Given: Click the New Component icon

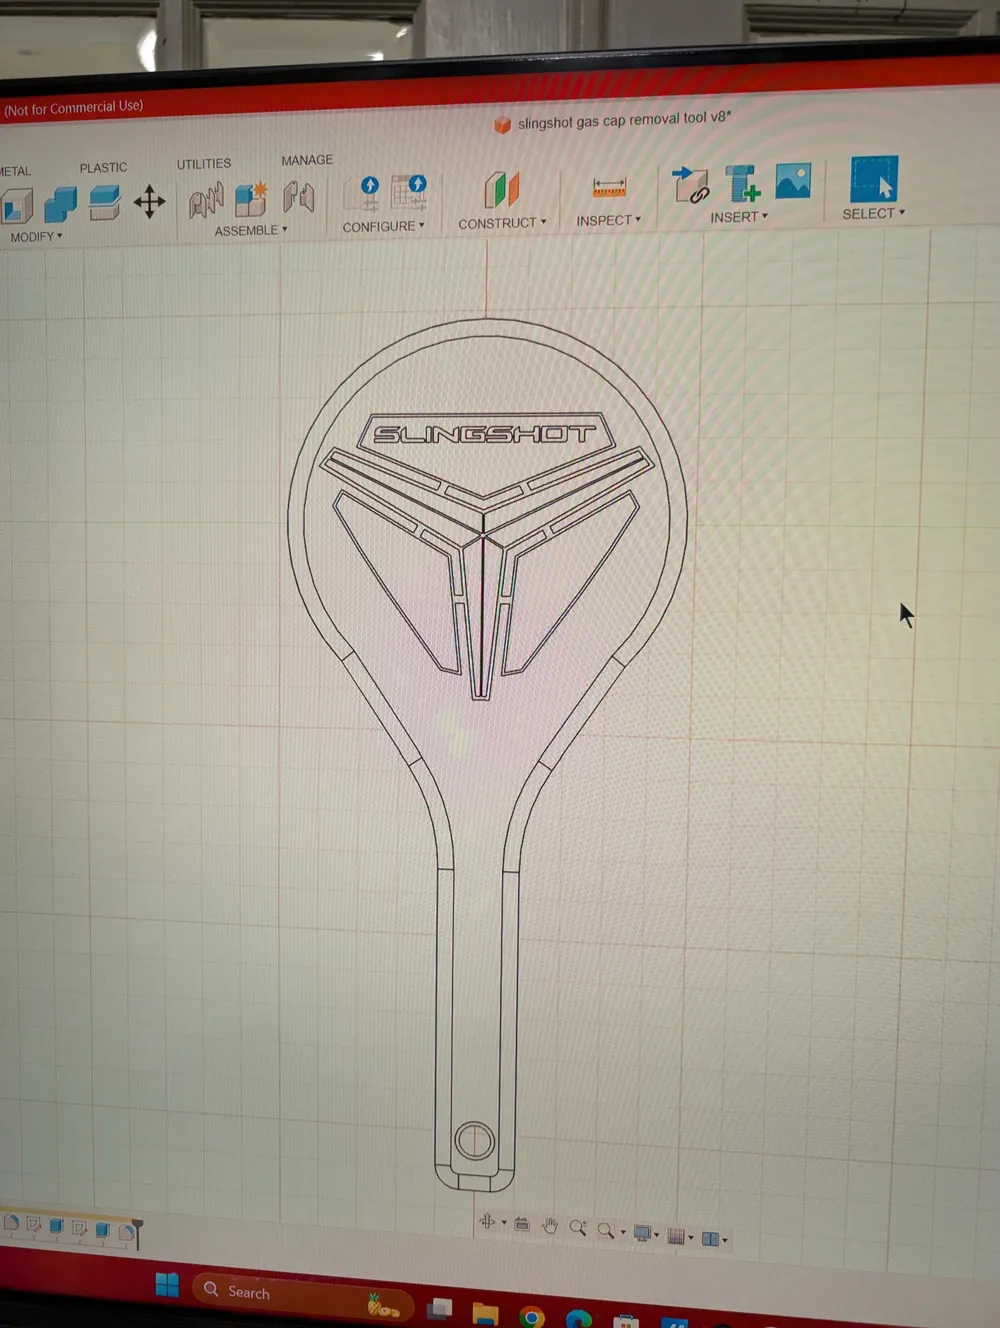Looking at the screenshot, I should pos(251,198).
